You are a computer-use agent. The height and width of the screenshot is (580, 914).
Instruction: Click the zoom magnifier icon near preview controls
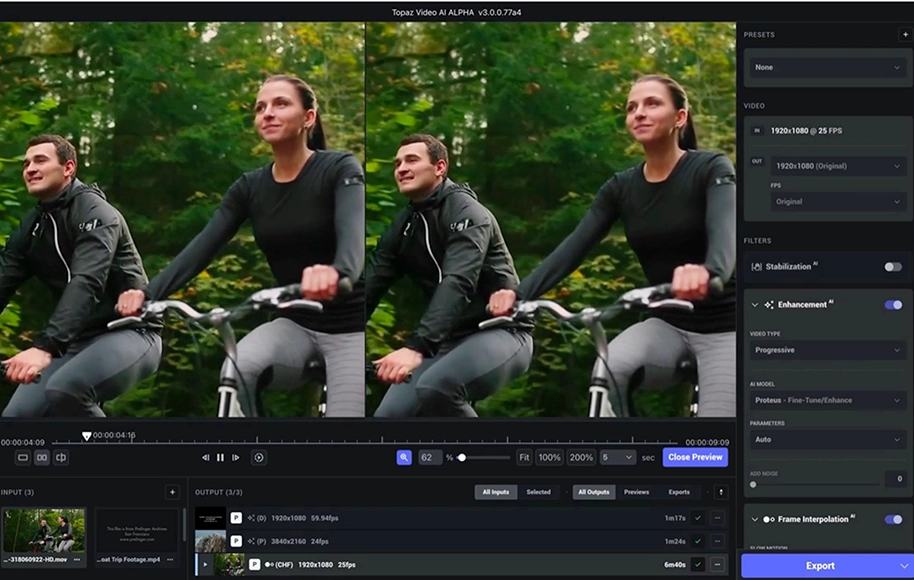coord(402,457)
